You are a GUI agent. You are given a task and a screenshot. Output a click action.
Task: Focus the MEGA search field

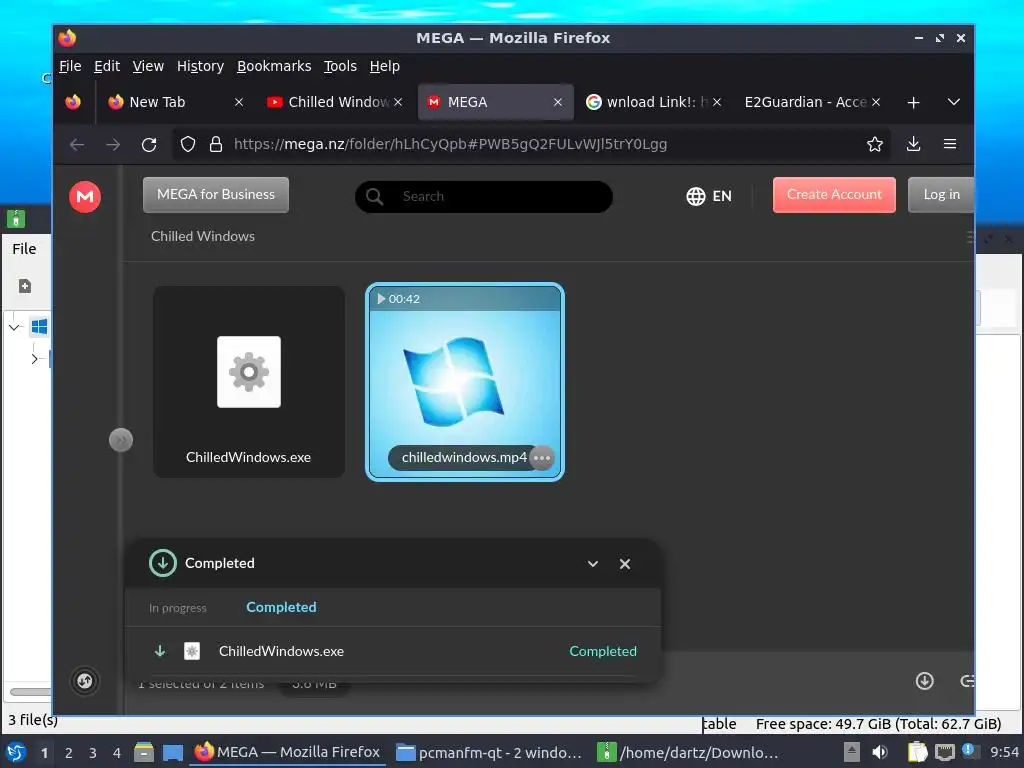pos(483,197)
